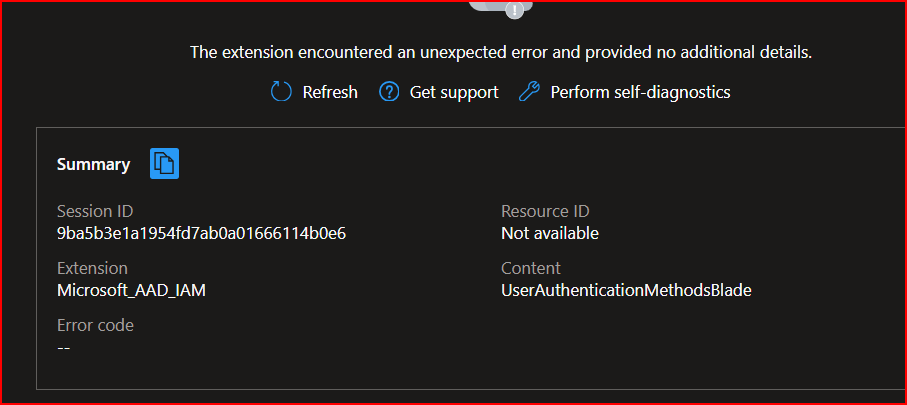Image resolution: width=907 pixels, height=405 pixels.
Task: Click the Content field label
Action: click(x=530, y=268)
